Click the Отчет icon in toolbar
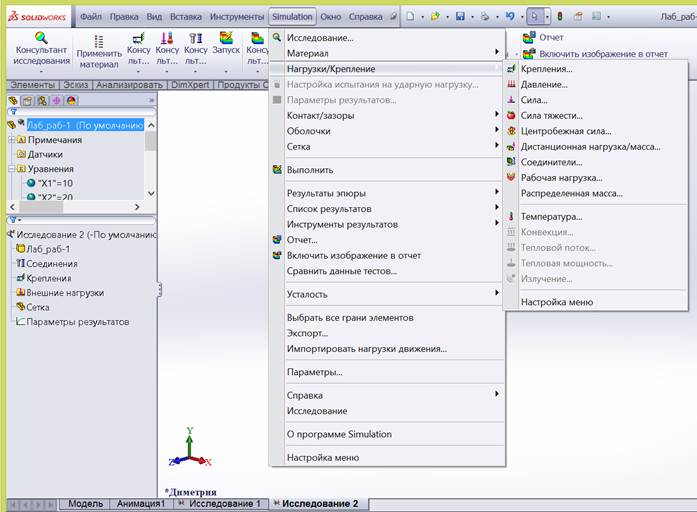 529,37
